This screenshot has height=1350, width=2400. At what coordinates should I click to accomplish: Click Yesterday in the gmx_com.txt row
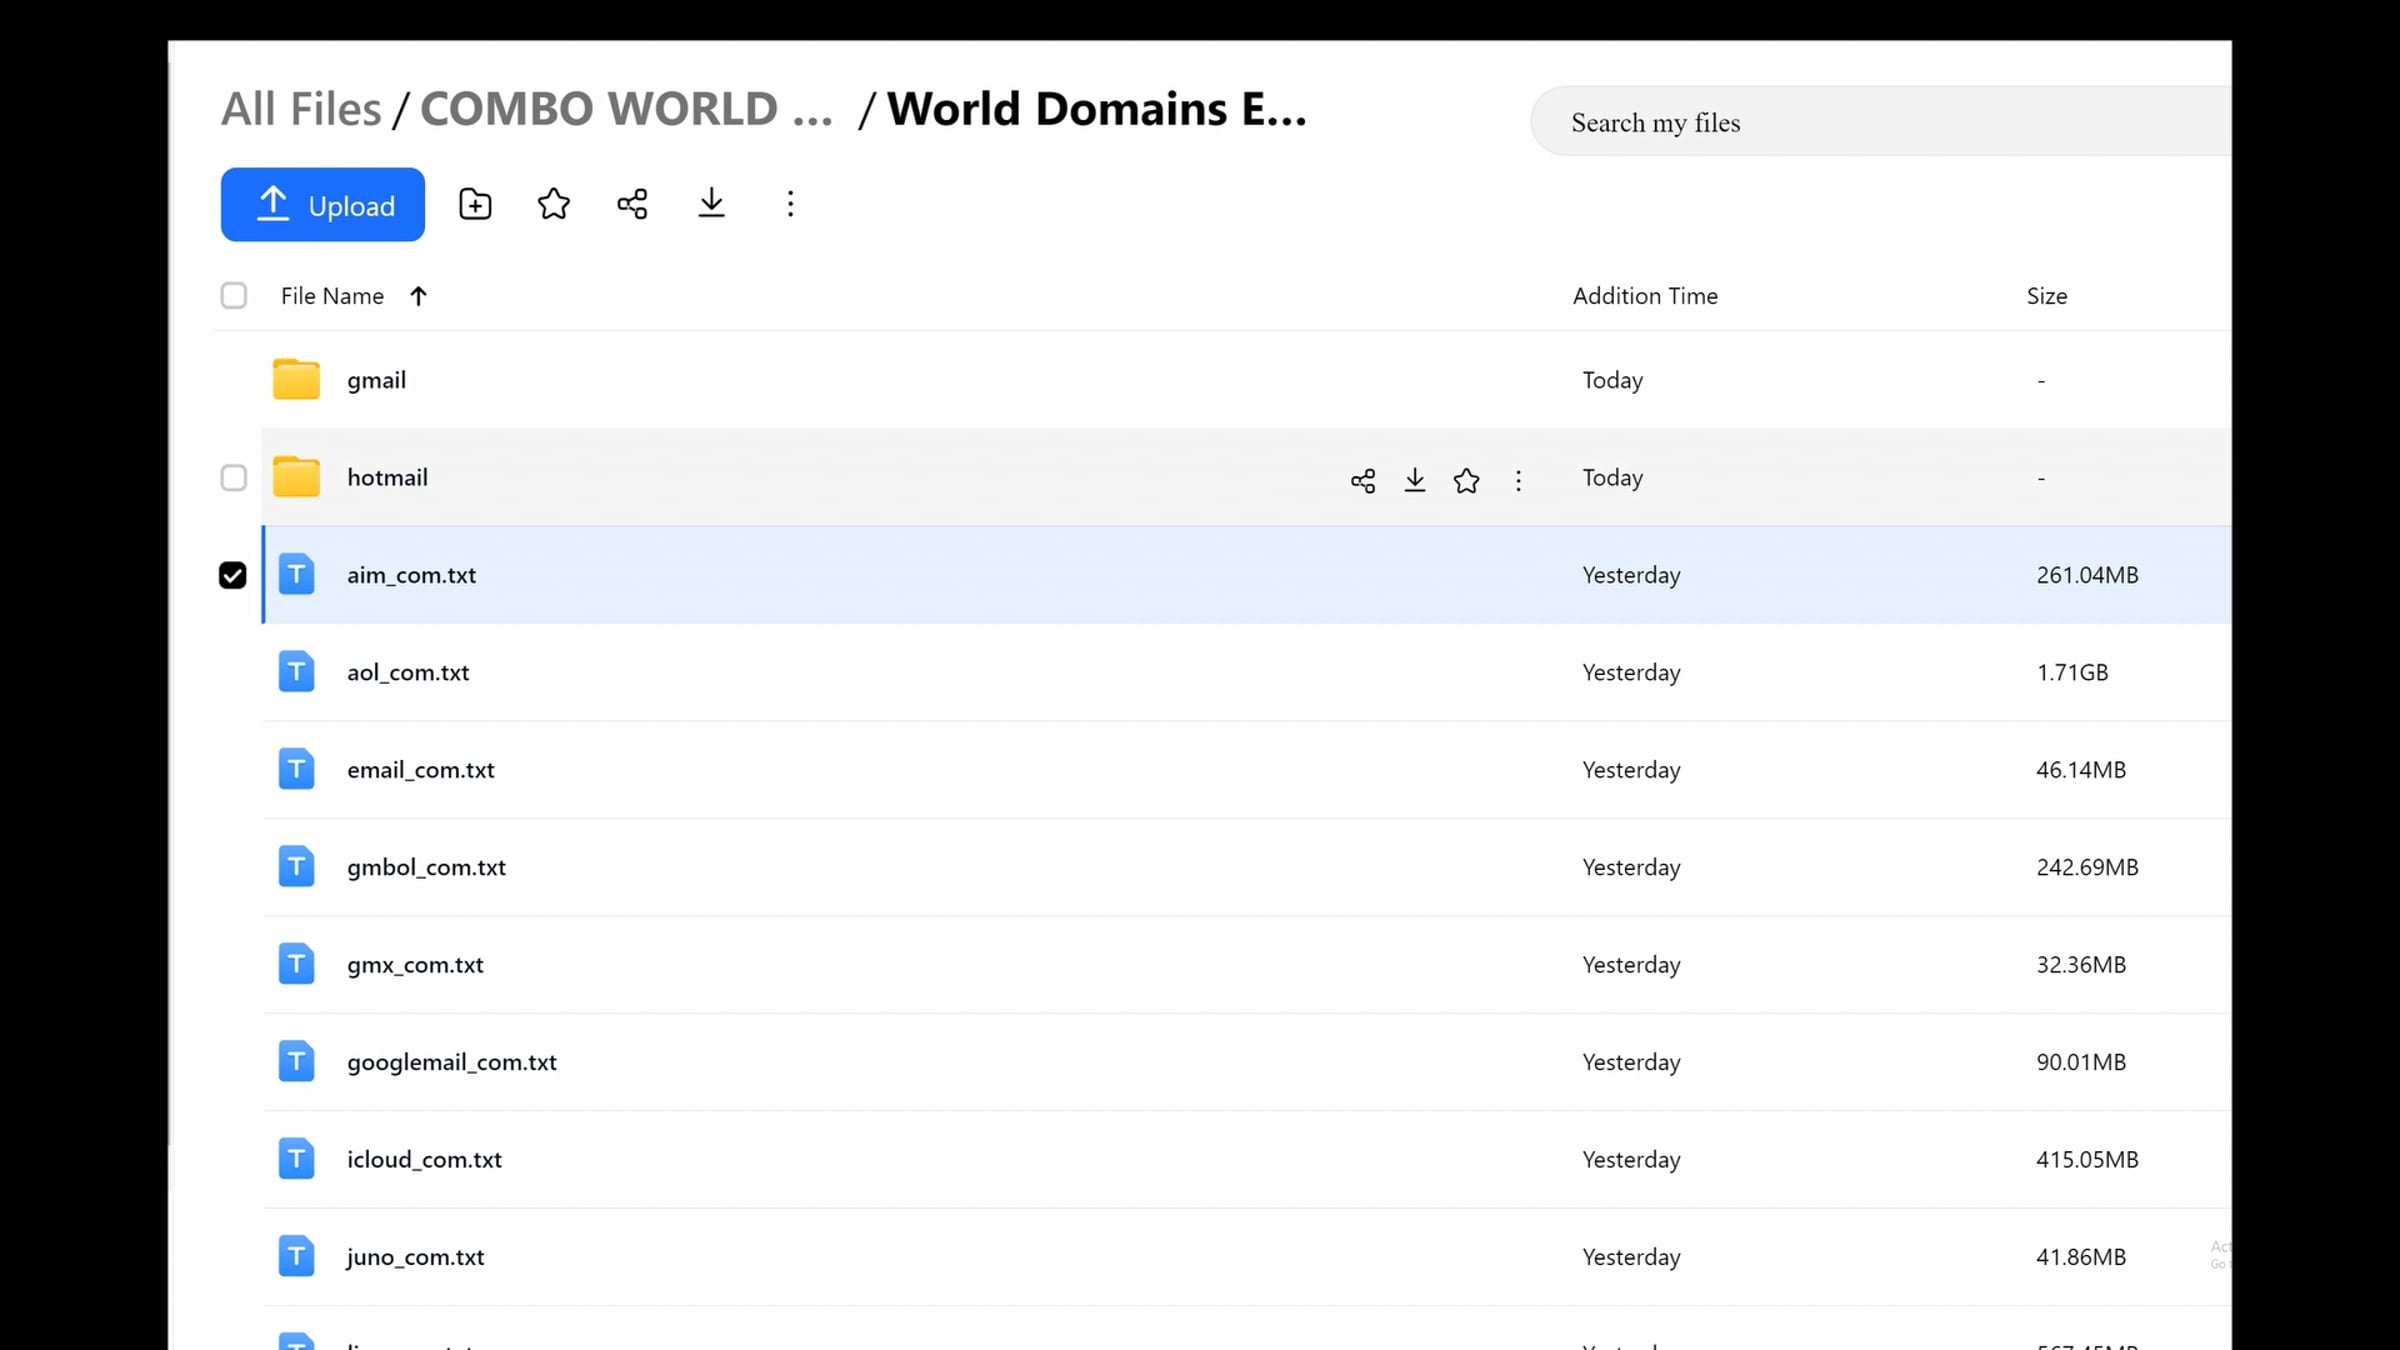[1631, 965]
